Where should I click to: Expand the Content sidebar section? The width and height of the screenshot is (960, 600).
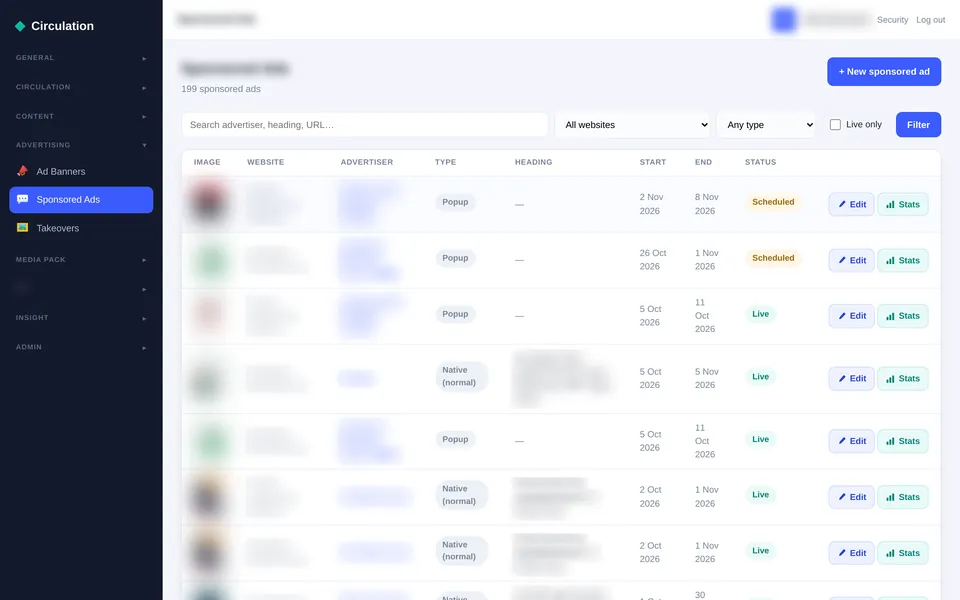(x=81, y=116)
